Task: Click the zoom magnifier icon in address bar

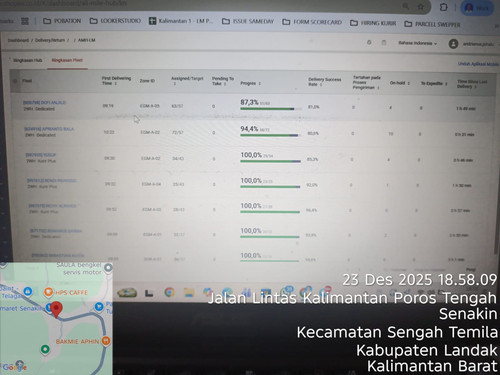Action: pos(406,6)
